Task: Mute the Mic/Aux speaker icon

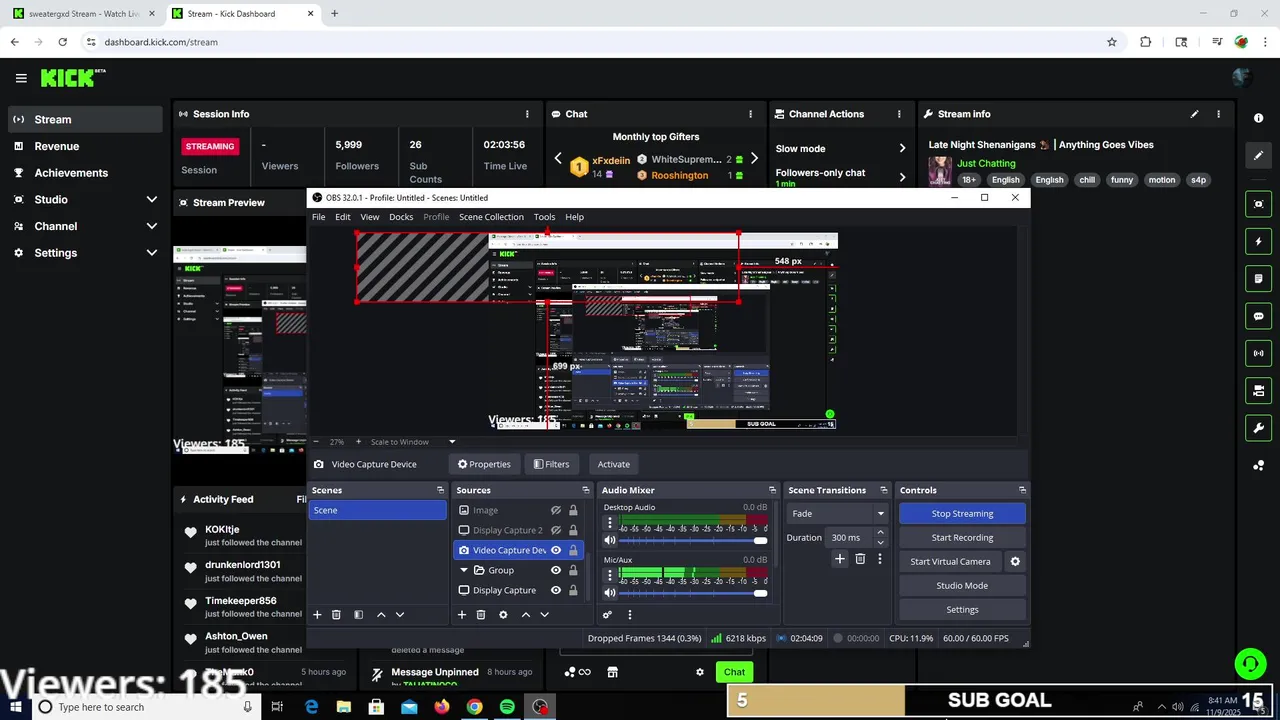Action: (610, 593)
